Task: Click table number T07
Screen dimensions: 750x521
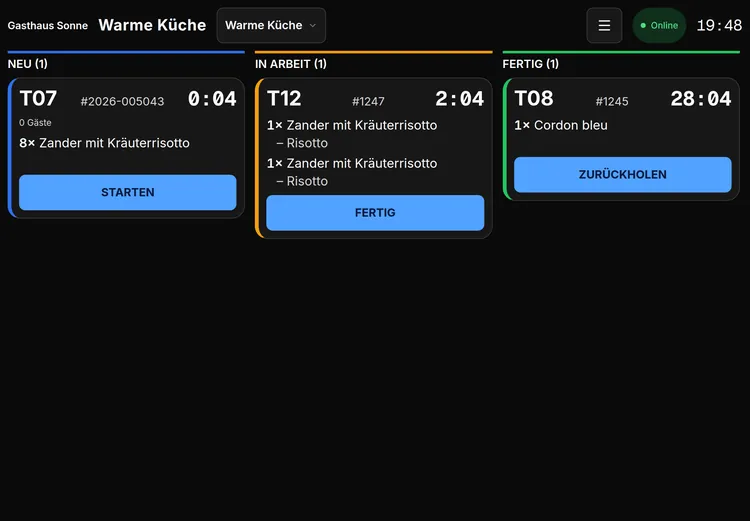Action: pos(38,99)
